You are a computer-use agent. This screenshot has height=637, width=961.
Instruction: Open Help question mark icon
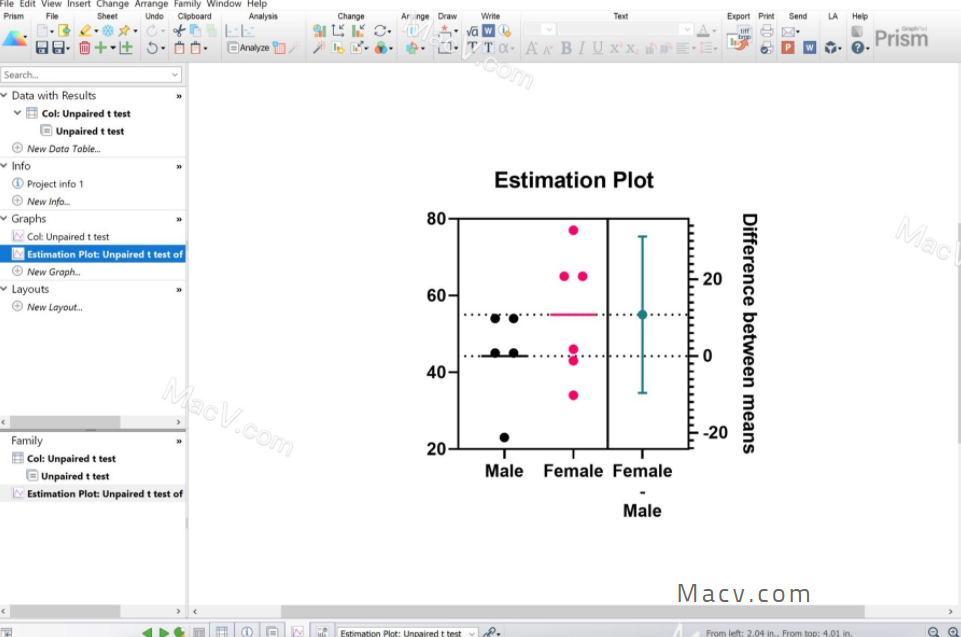pyautogui.click(x=857, y=48)
